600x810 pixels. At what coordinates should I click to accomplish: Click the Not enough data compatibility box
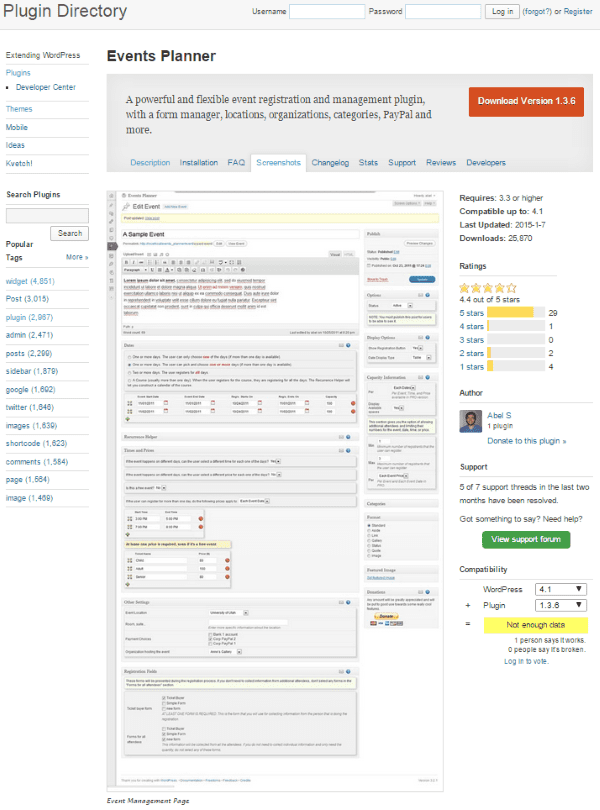535,625
